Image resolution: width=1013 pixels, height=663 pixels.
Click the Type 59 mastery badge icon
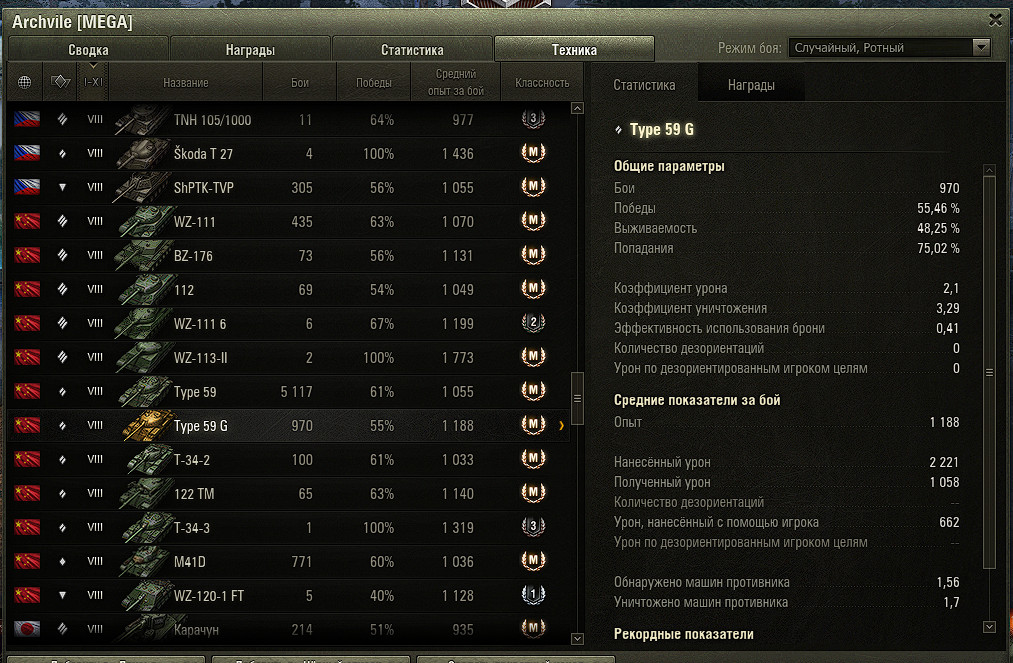(x=533, y=391)
